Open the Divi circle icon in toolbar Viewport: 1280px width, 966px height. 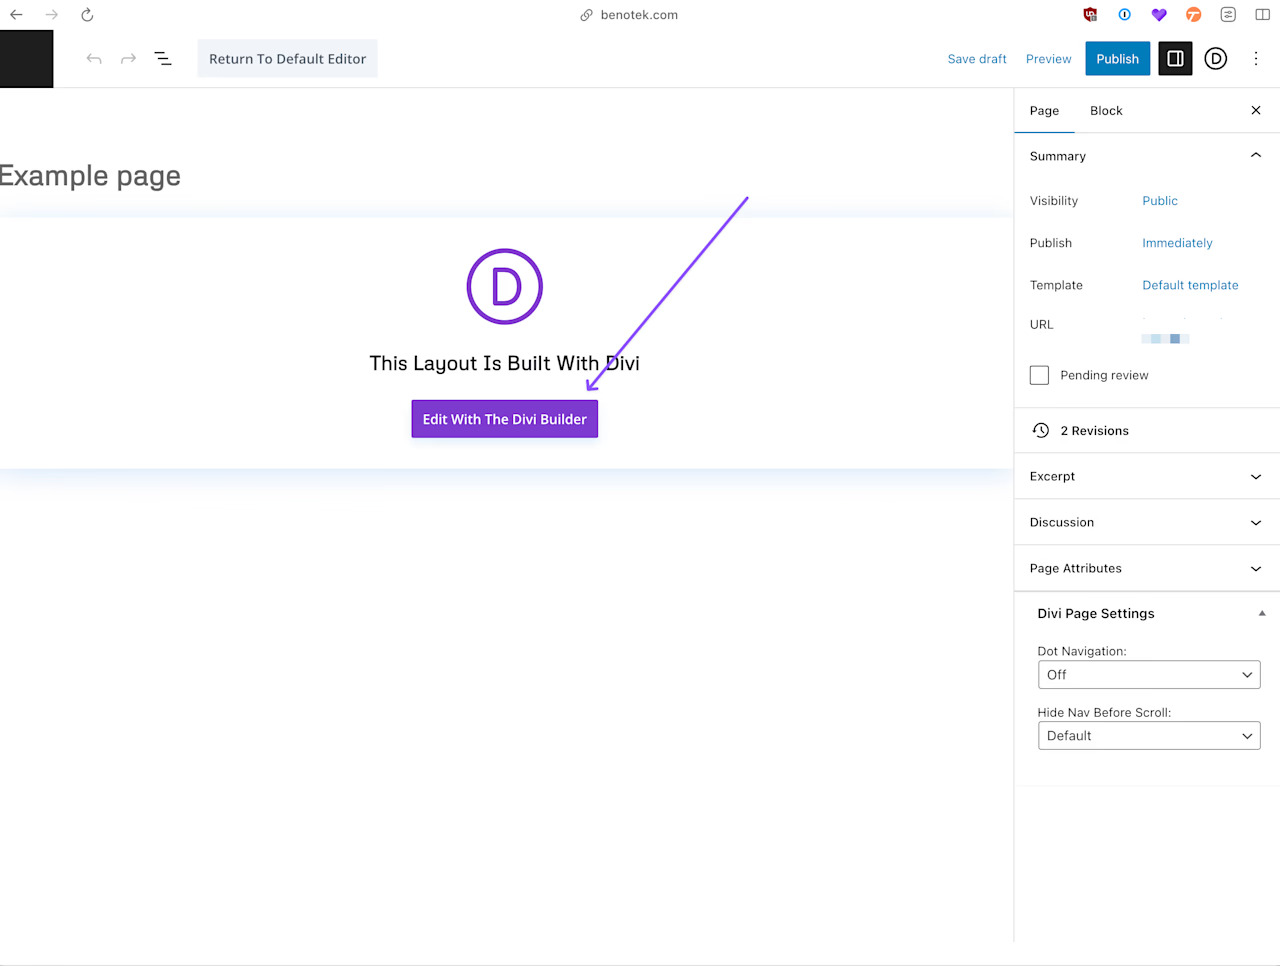pos(1215,59)
